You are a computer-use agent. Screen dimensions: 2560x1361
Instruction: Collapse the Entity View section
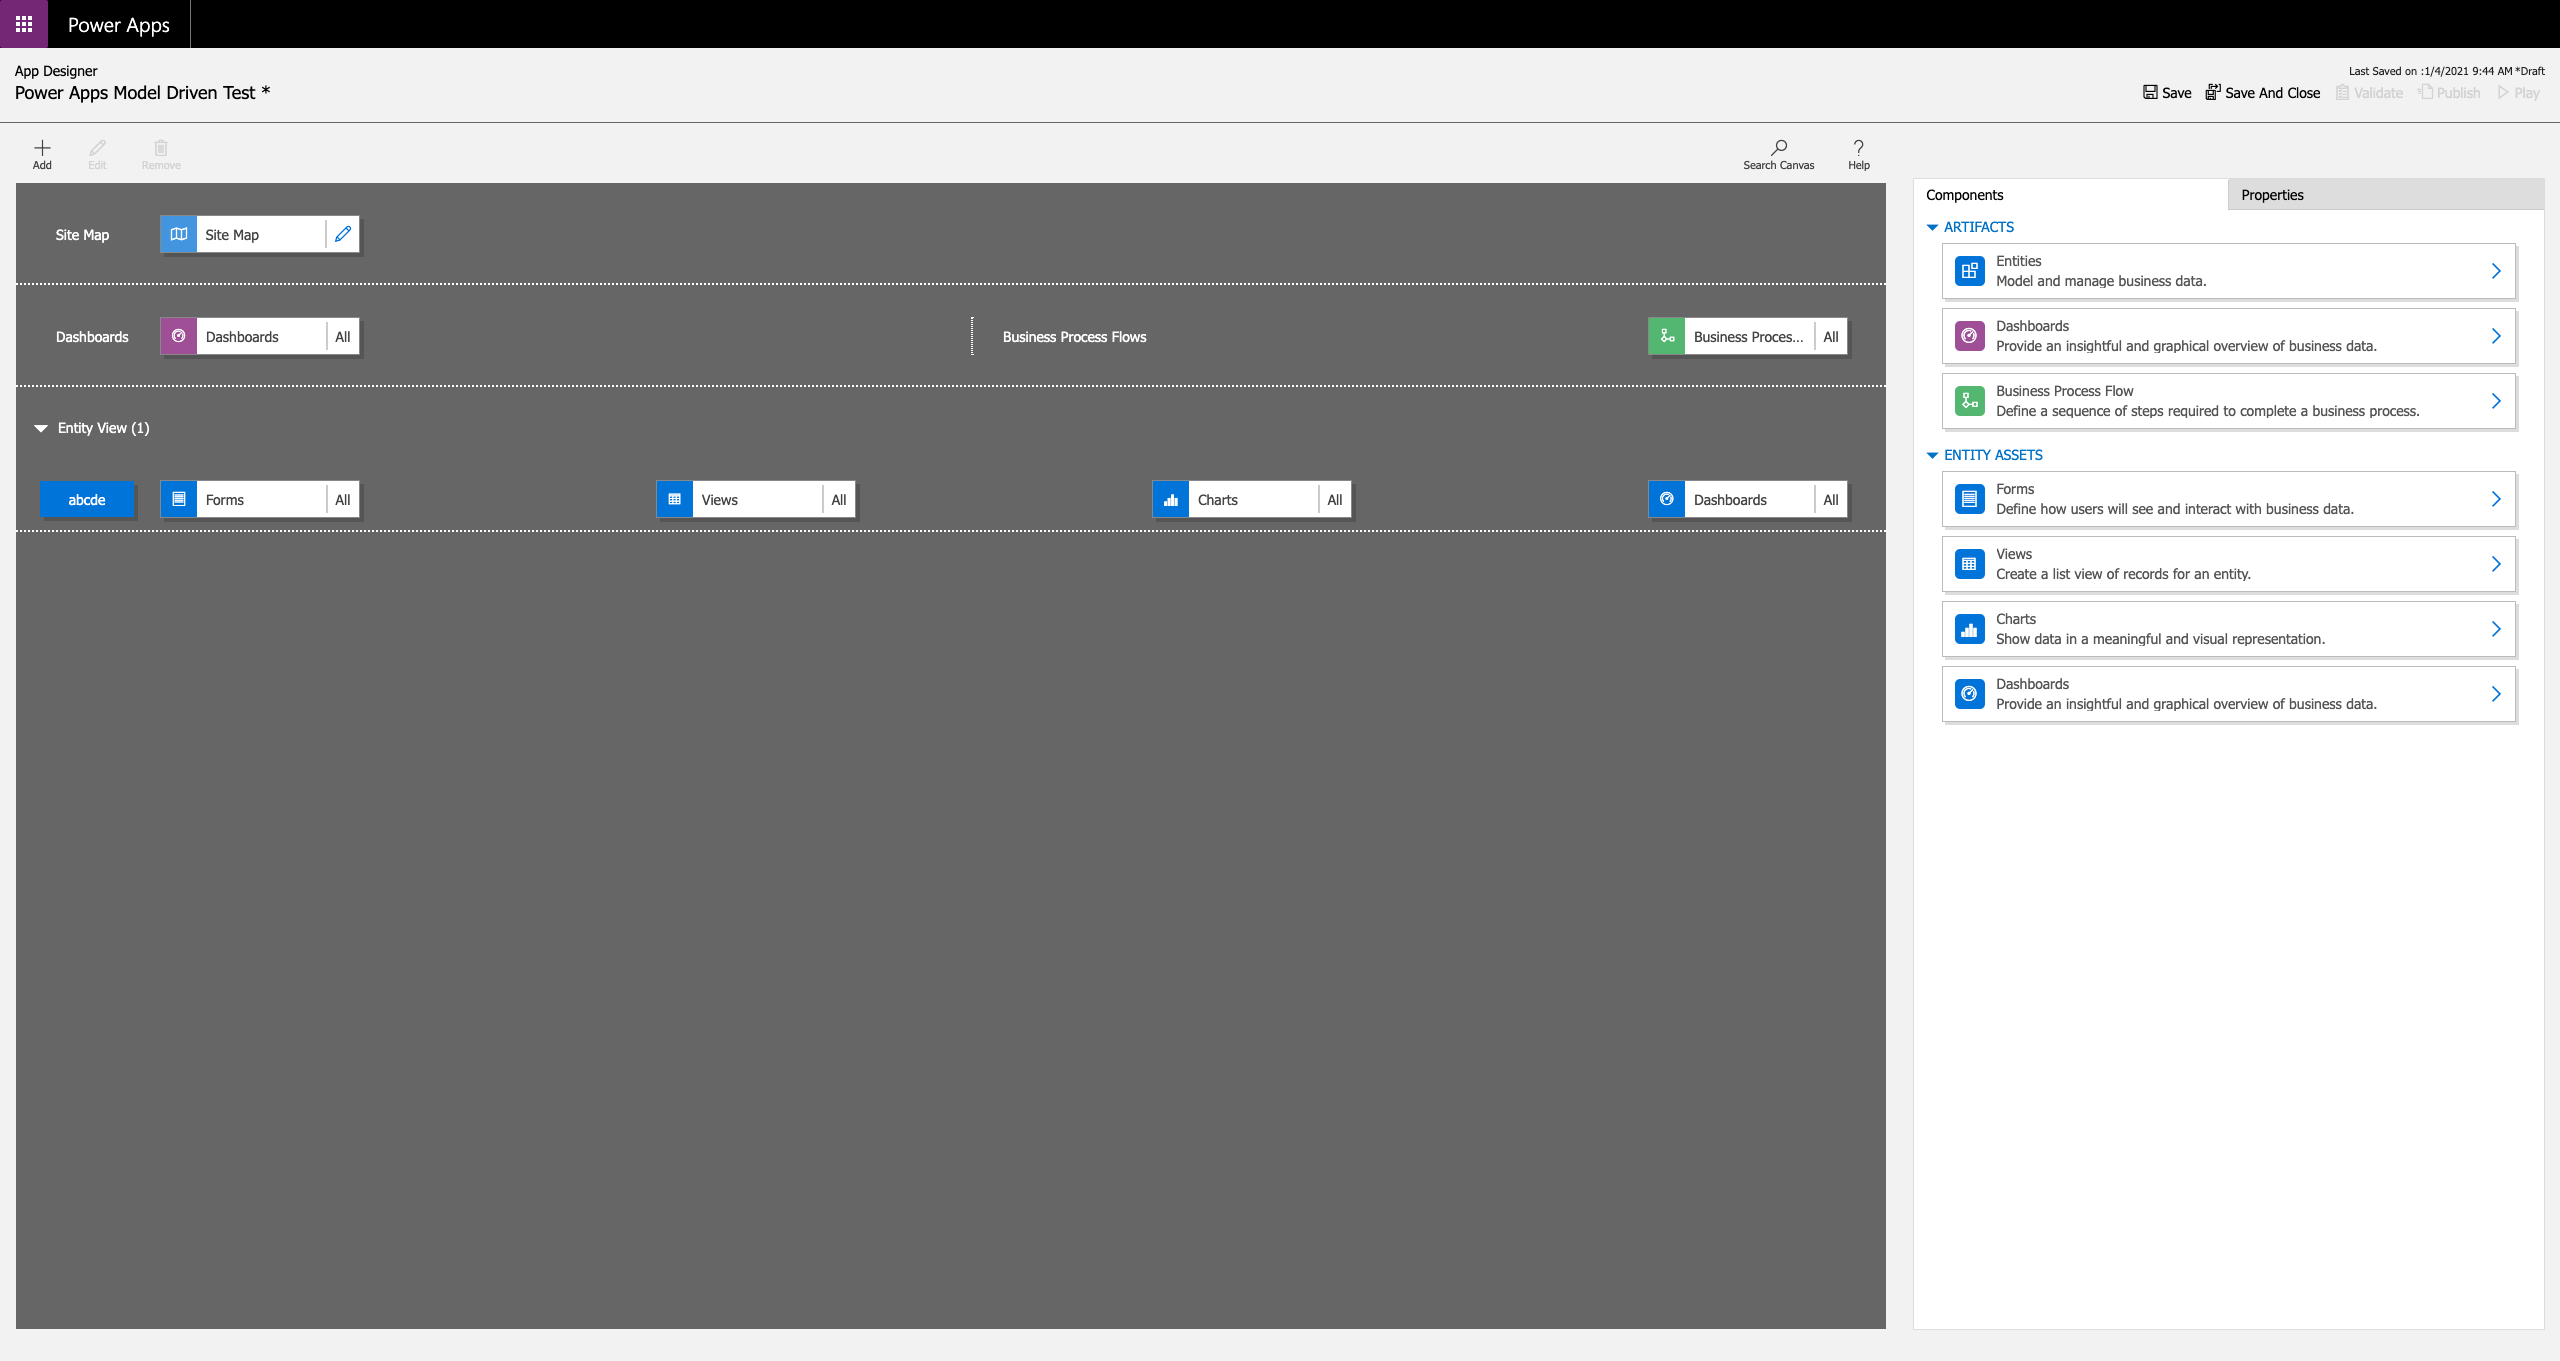40,427
